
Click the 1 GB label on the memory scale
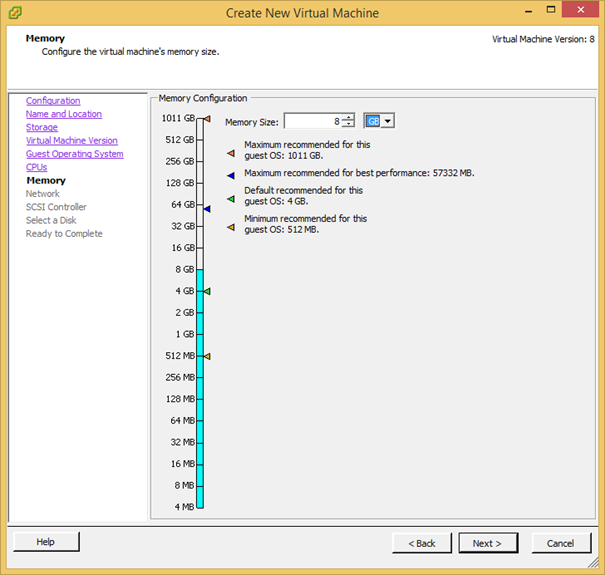[185, 334]
